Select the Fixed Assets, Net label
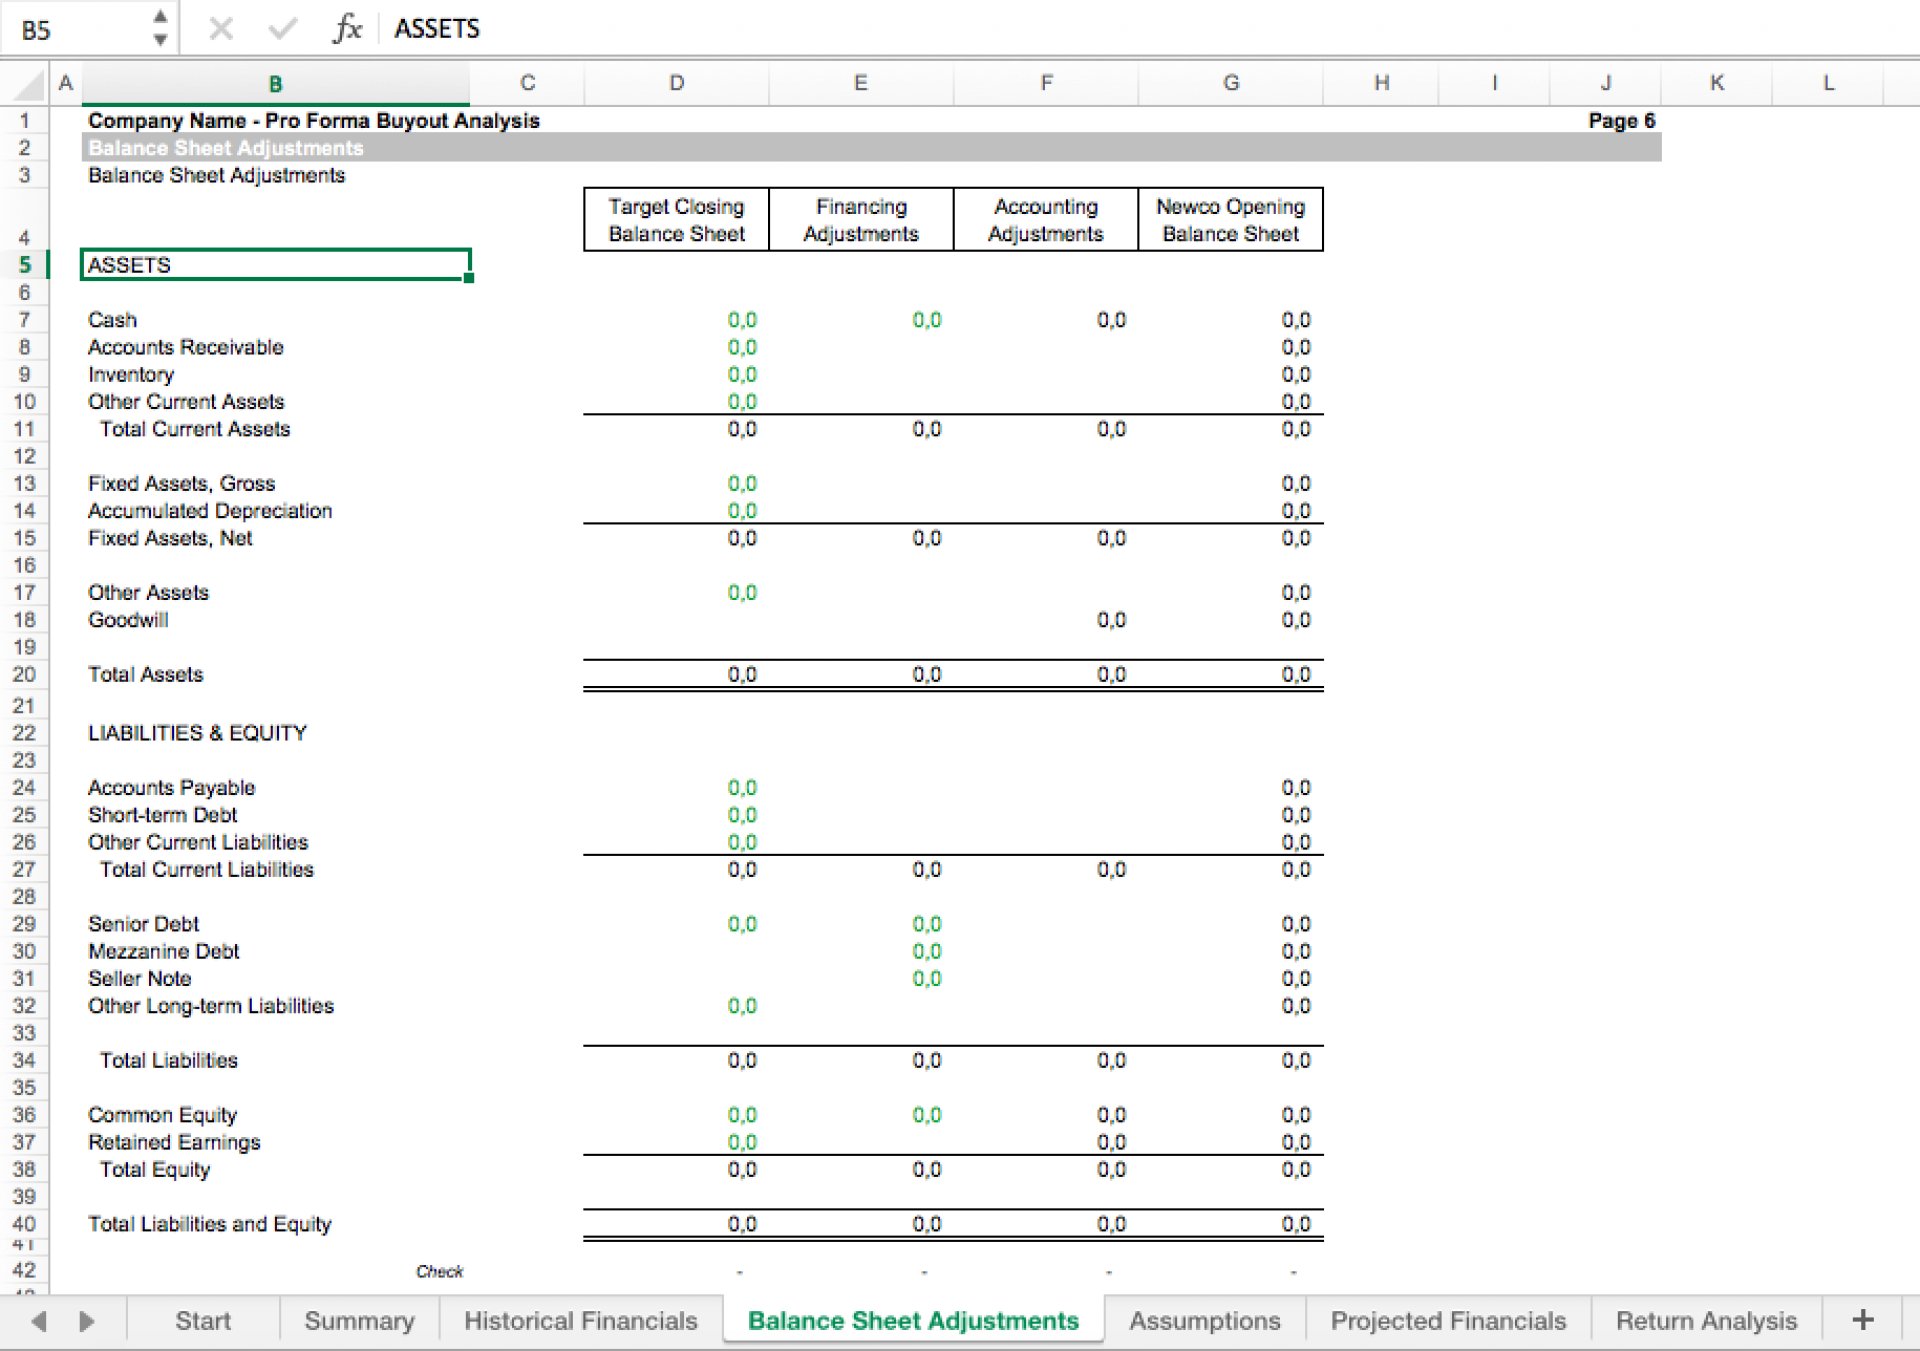This screenshot has width=1920, height=1351. [170, 538]
